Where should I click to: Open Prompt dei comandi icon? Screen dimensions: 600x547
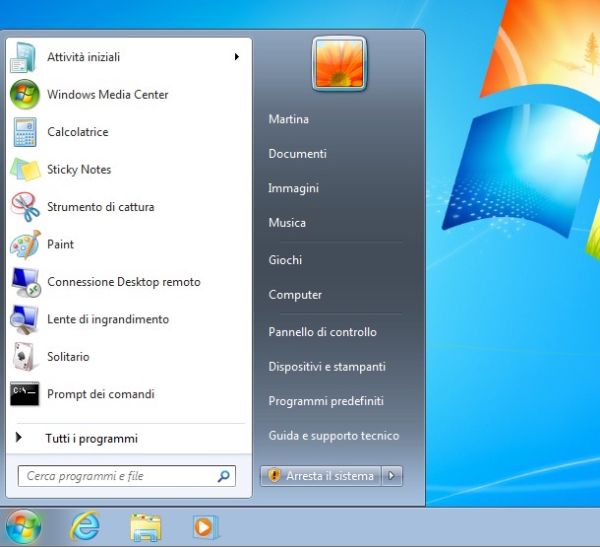(24, 394)
